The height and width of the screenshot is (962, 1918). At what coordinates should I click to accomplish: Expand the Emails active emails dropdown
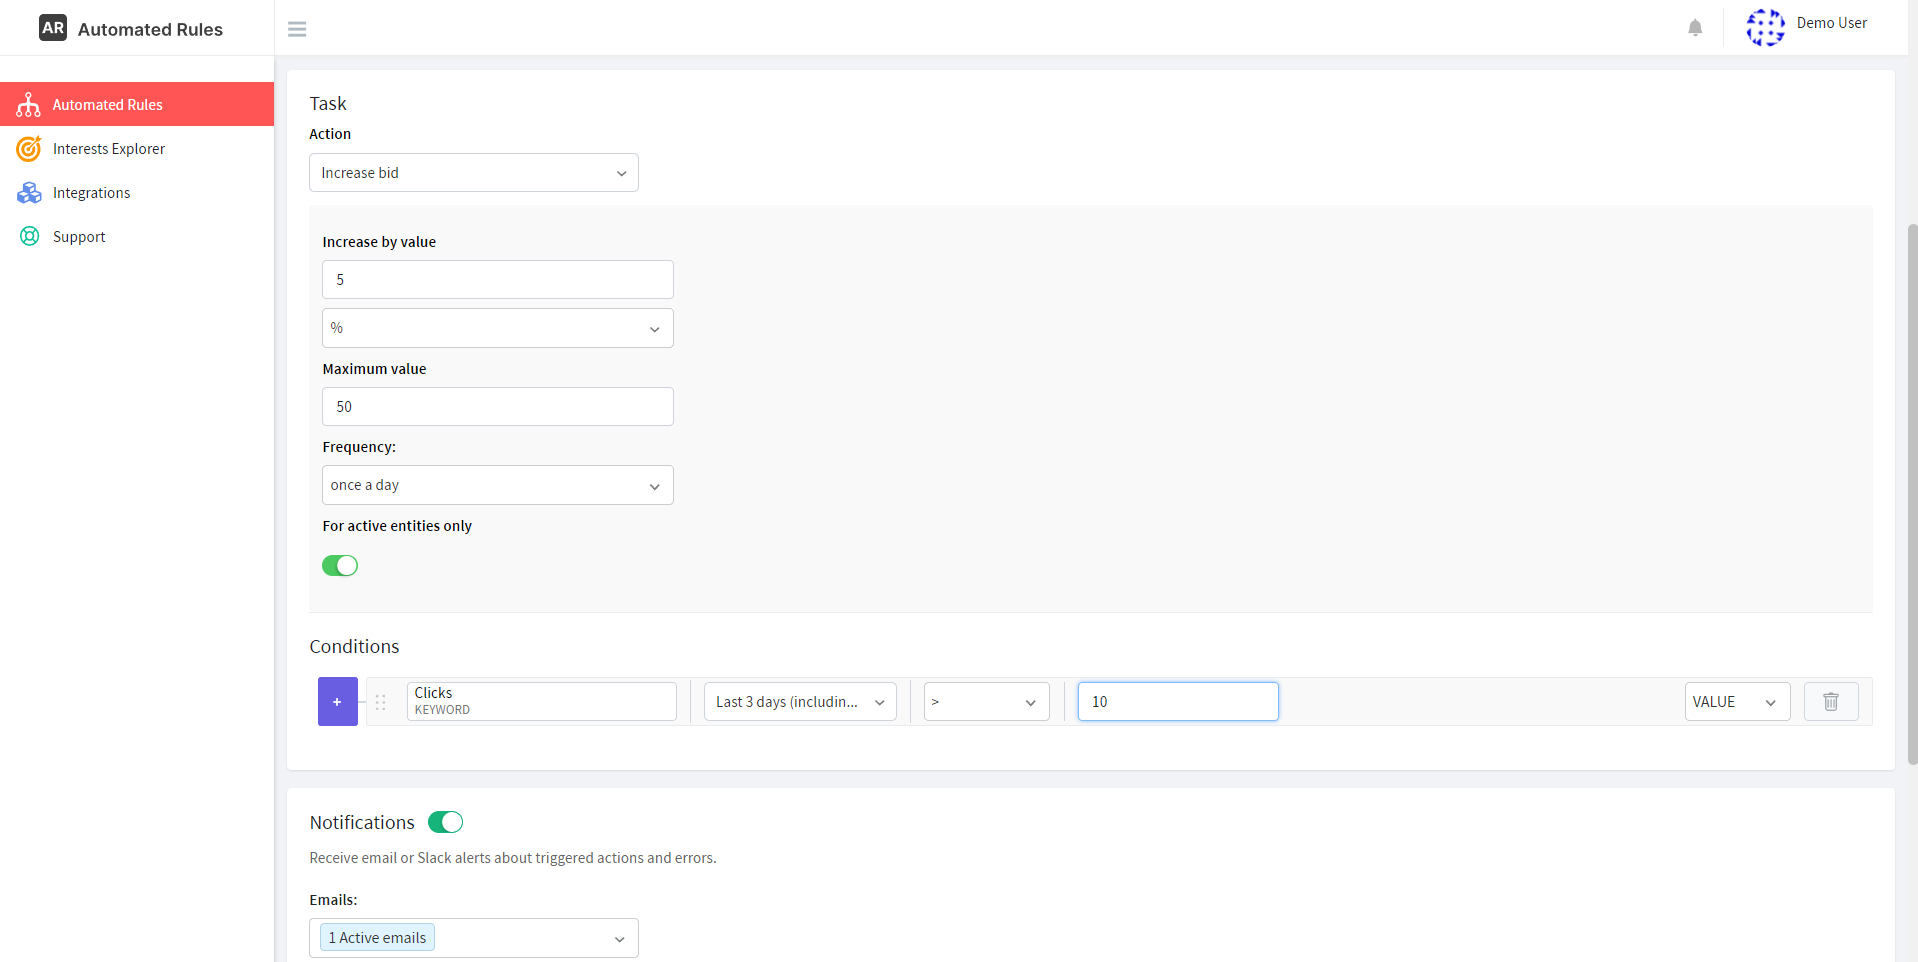click(x=474, y=938)
